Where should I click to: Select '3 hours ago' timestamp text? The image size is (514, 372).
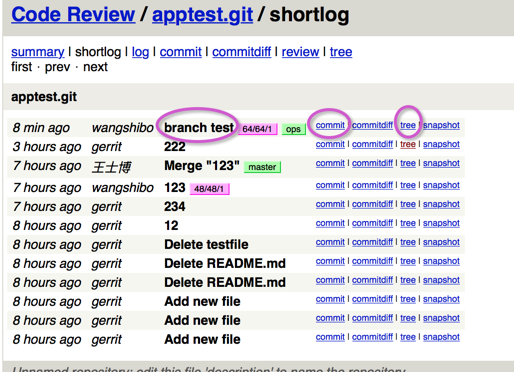[47, 147]
